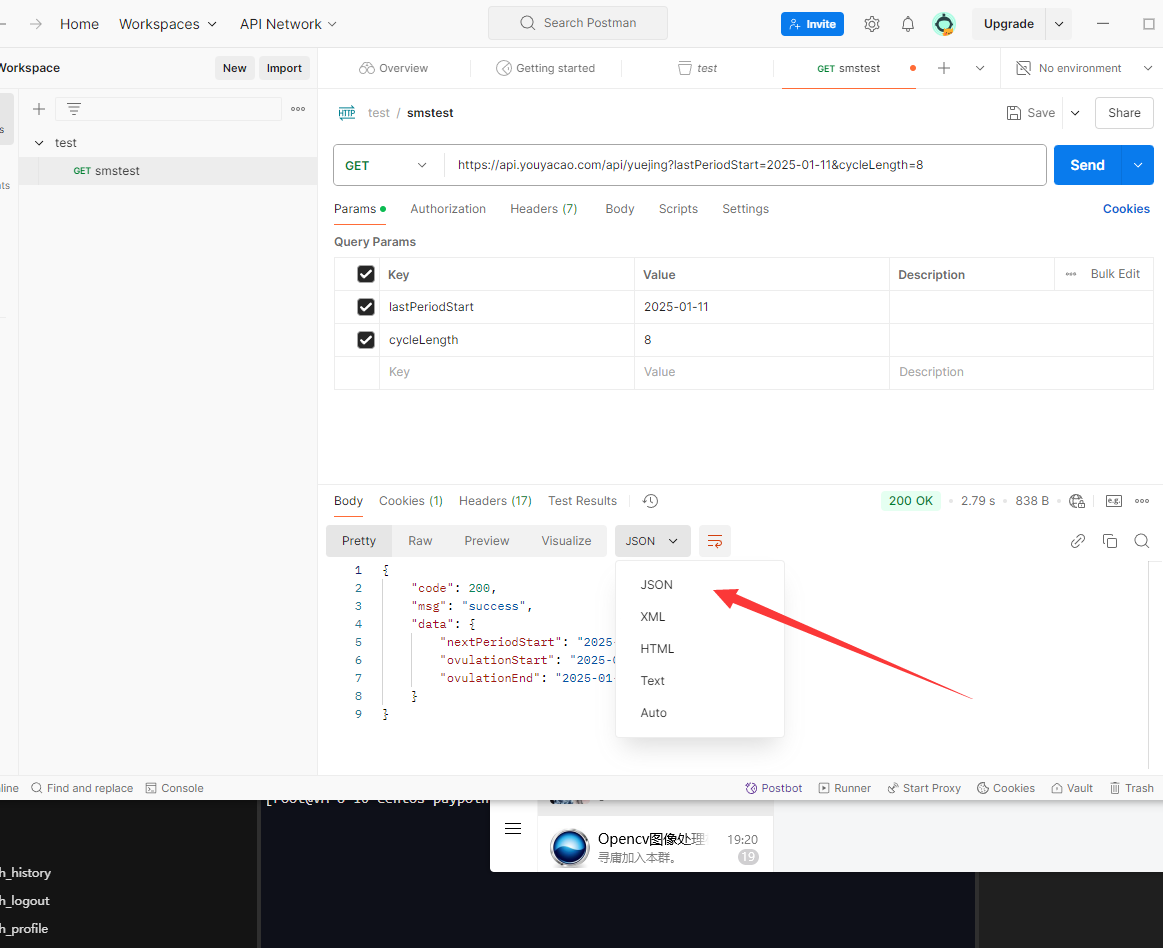The image size is (1163, 948).
Task: Open Save options arrow
Action: [1075, 113]
